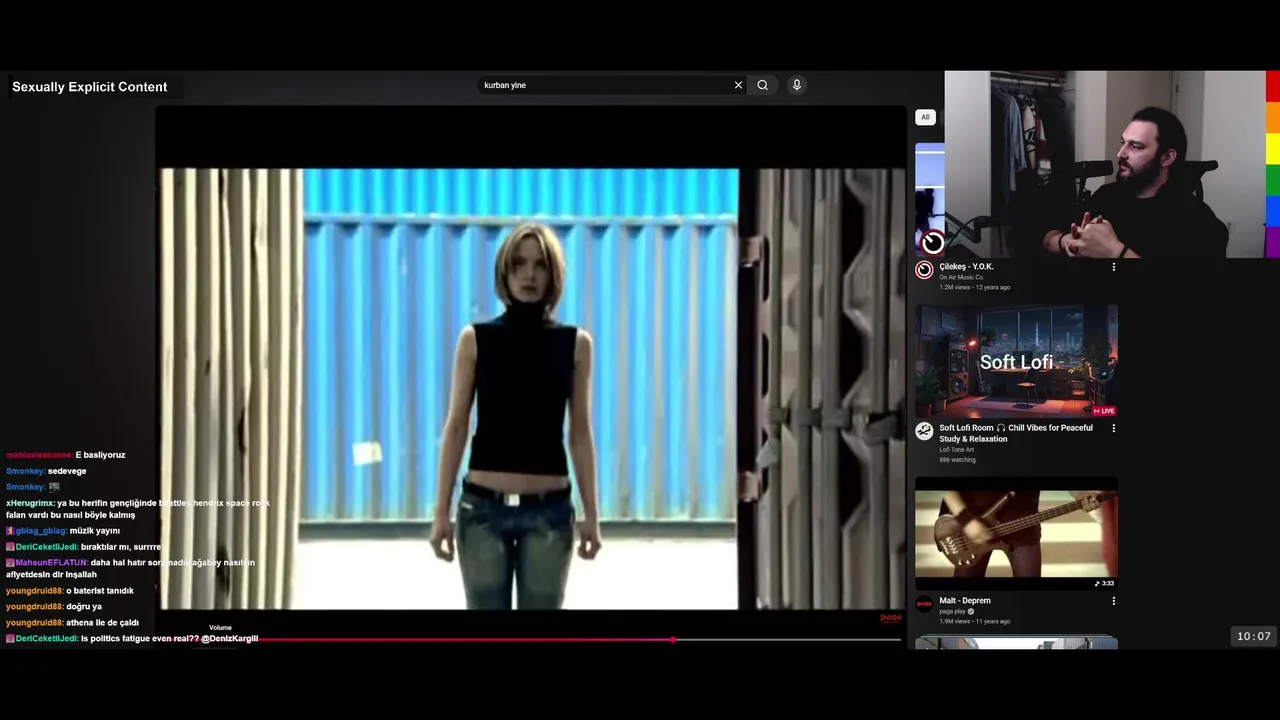
Task: Open Lofi Tone Art channel avatar
Action: point(924,431)
